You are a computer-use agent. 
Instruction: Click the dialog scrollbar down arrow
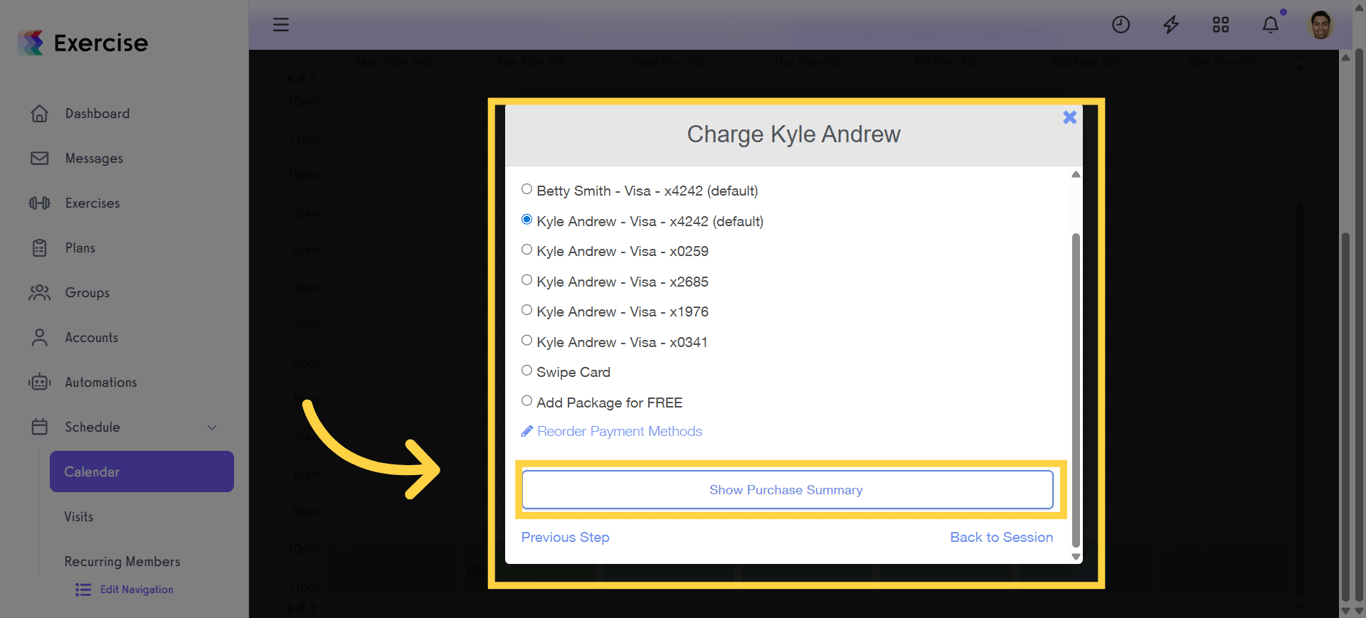[1076, 557]
